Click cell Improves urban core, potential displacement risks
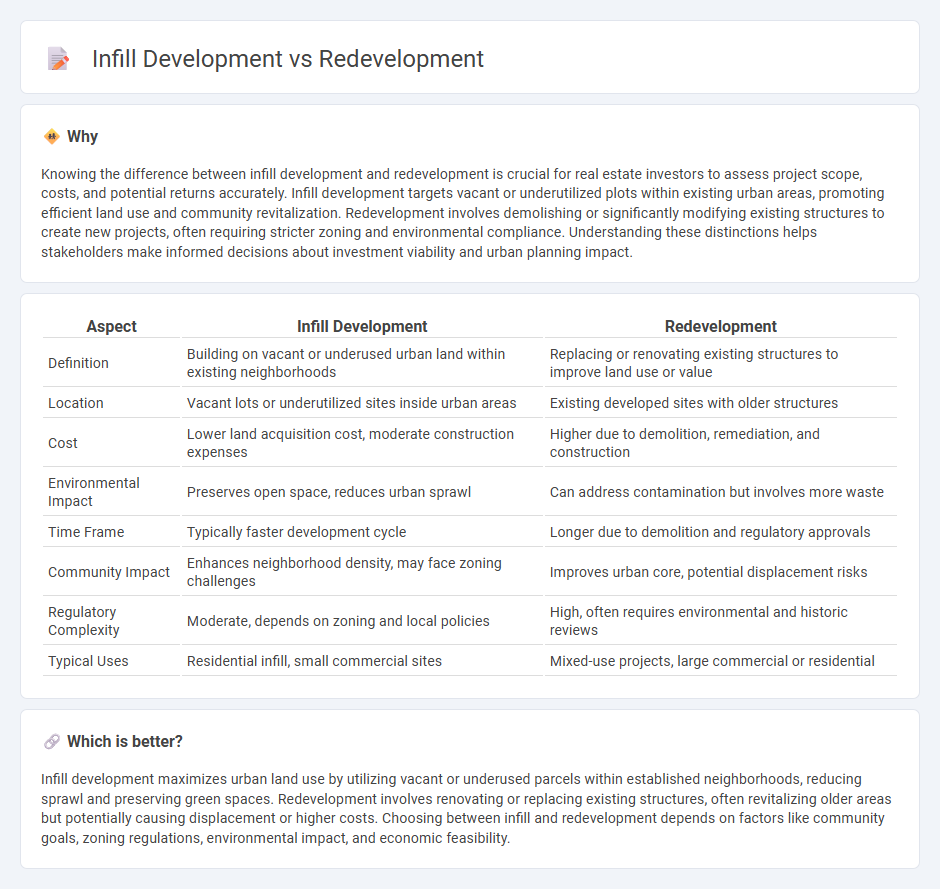Viewport: 940px width, 889px height. (x=721, y=572)
